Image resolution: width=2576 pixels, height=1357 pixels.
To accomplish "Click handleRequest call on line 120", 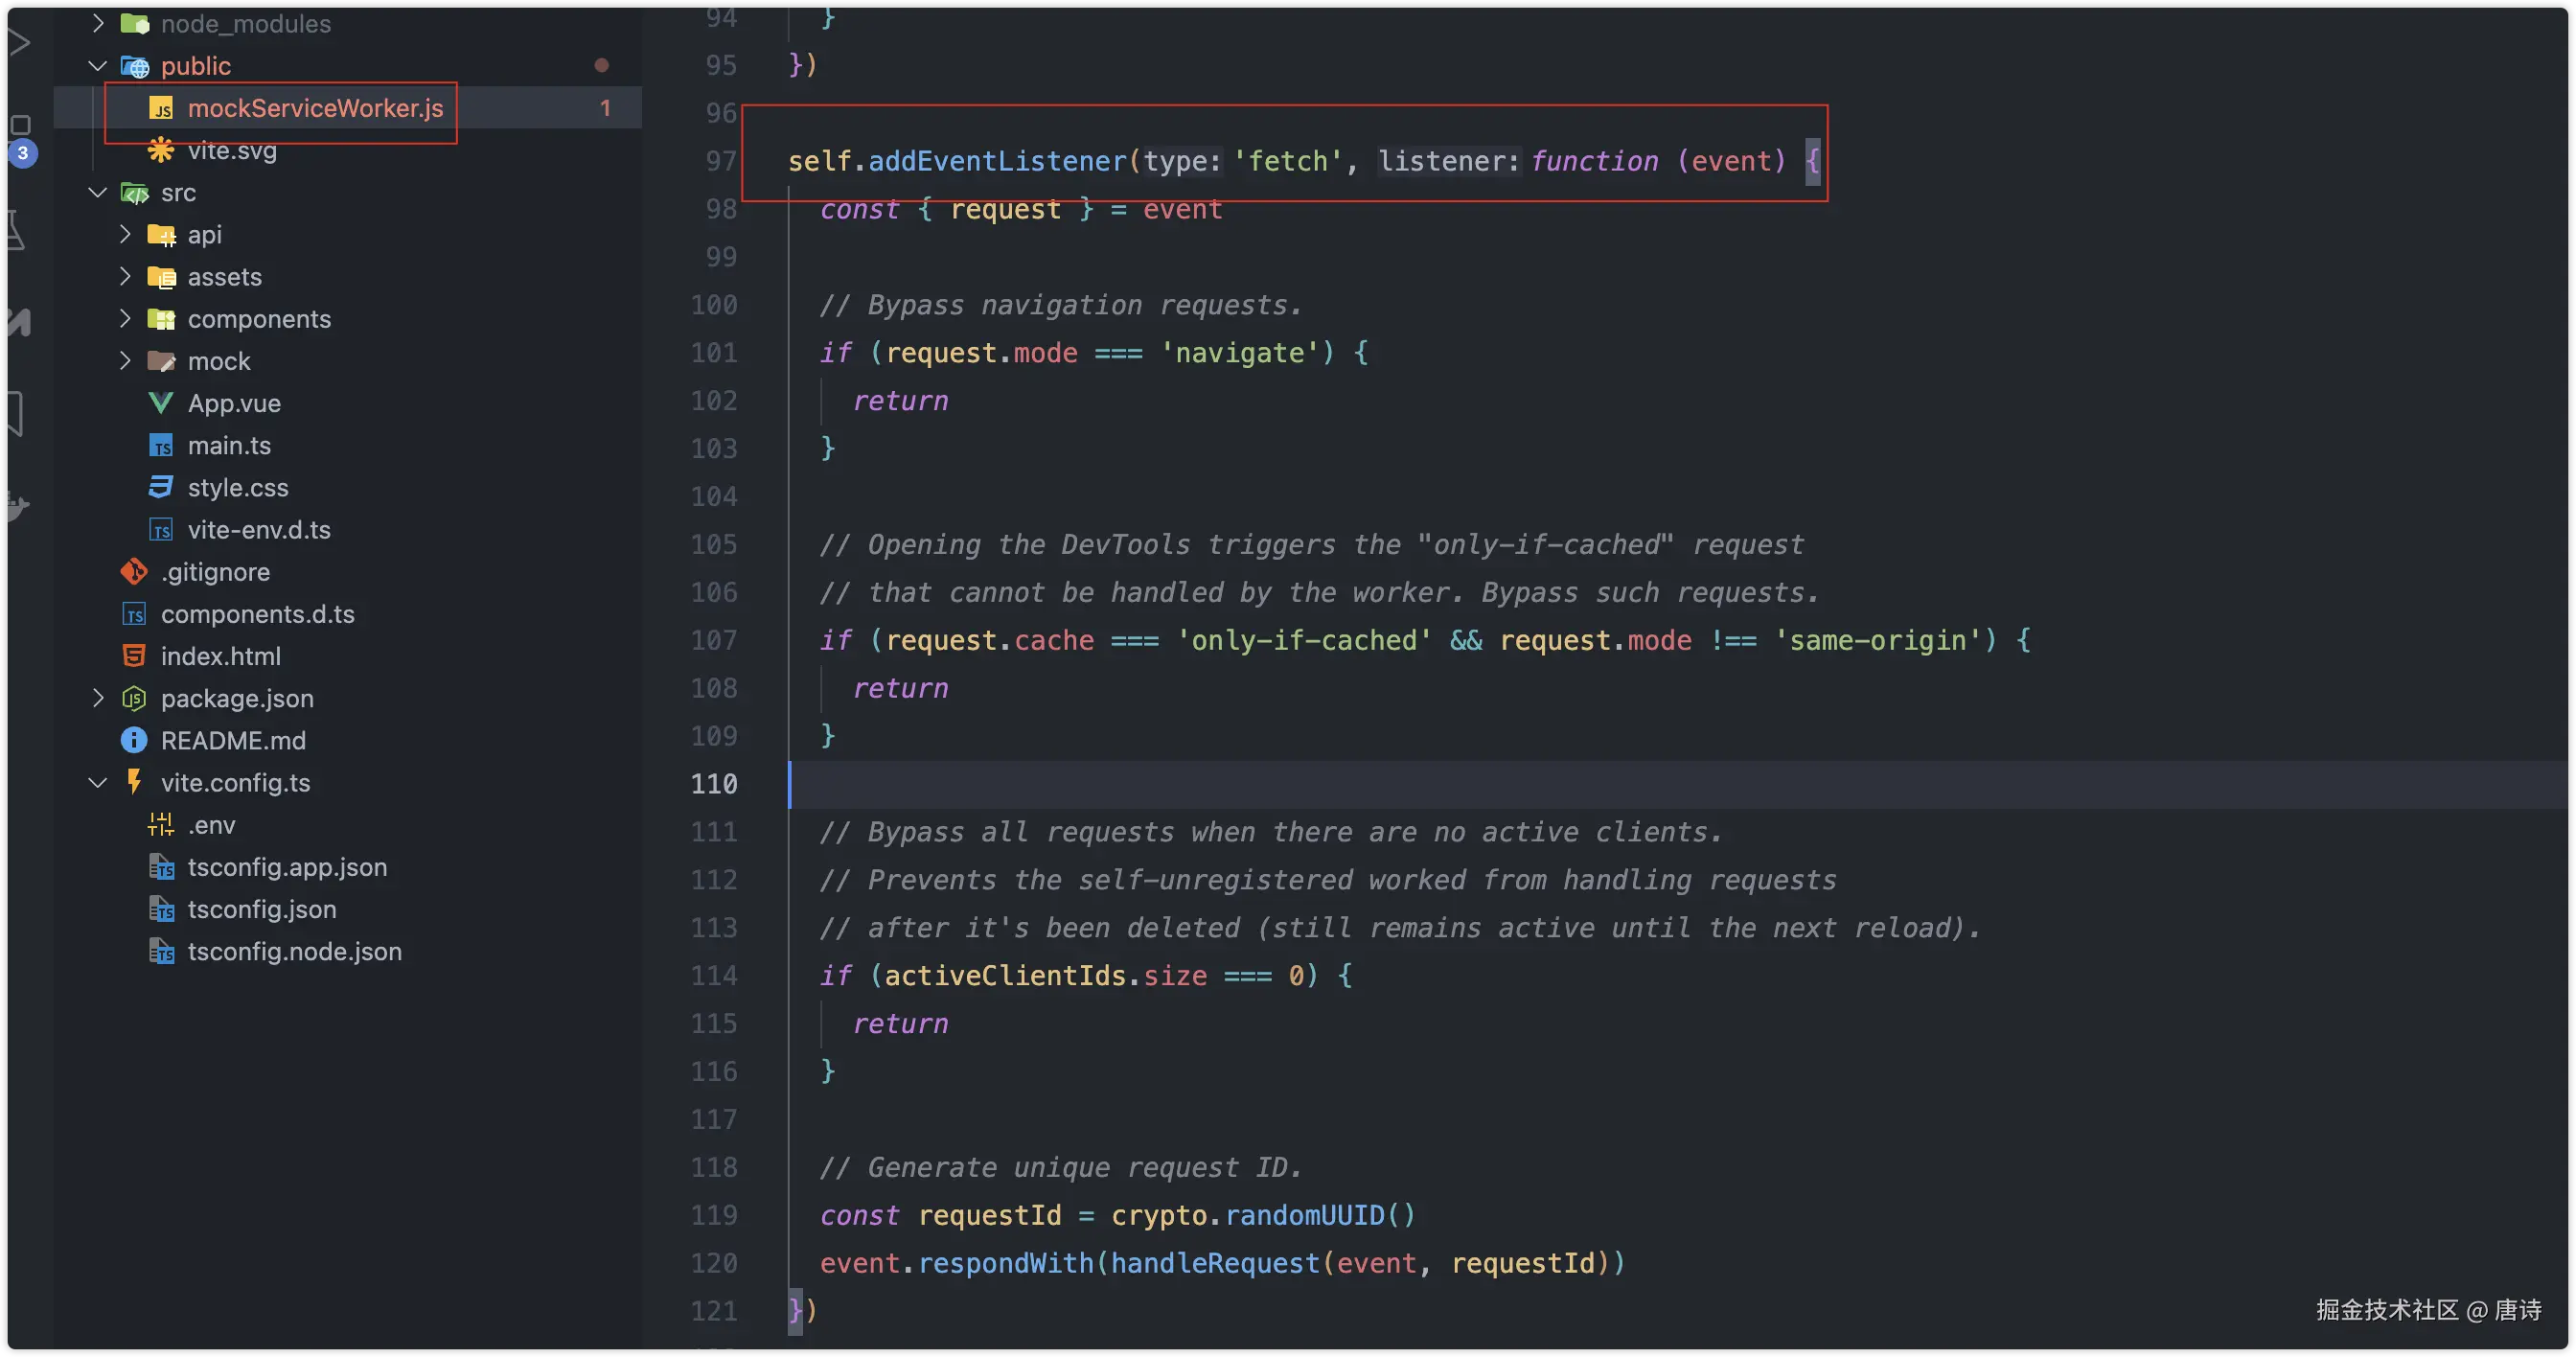I will pyautogui.click(x=1214, y=1263).
